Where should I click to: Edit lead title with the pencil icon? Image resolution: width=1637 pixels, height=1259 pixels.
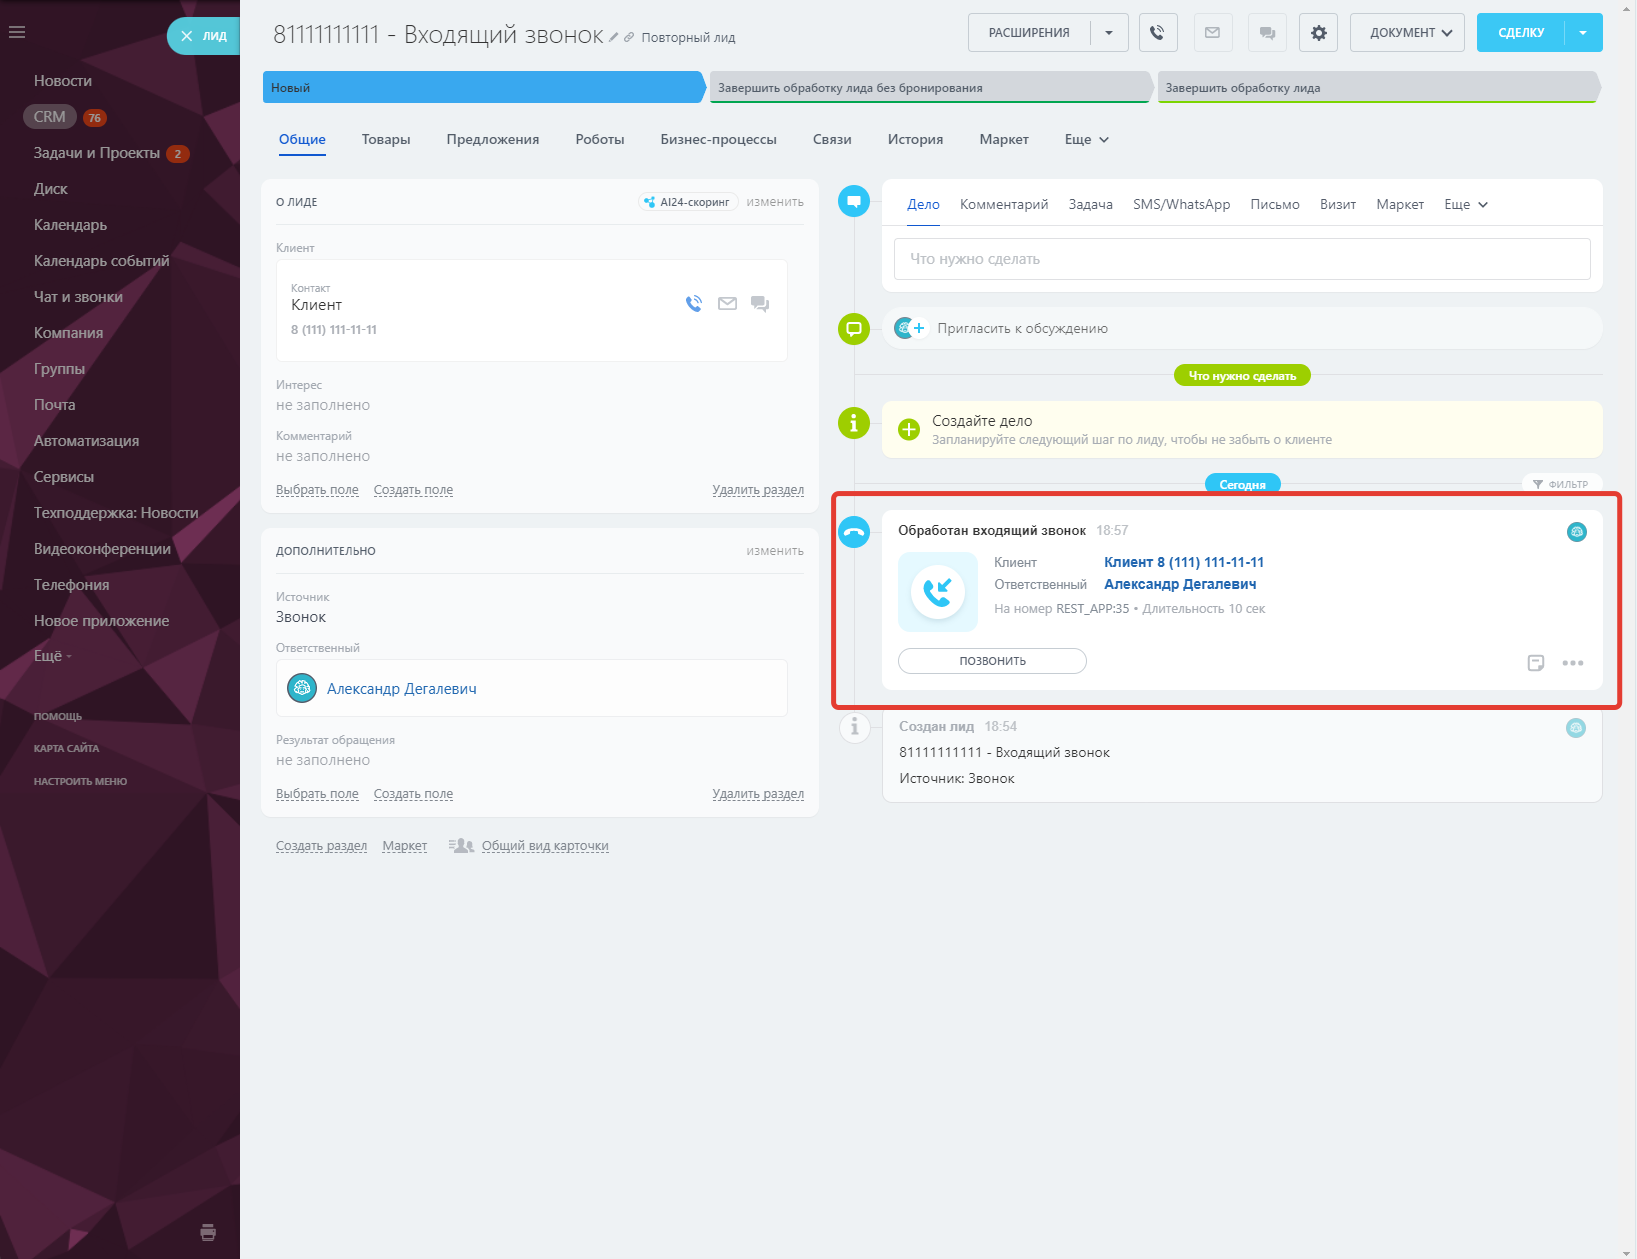point(613,38)
